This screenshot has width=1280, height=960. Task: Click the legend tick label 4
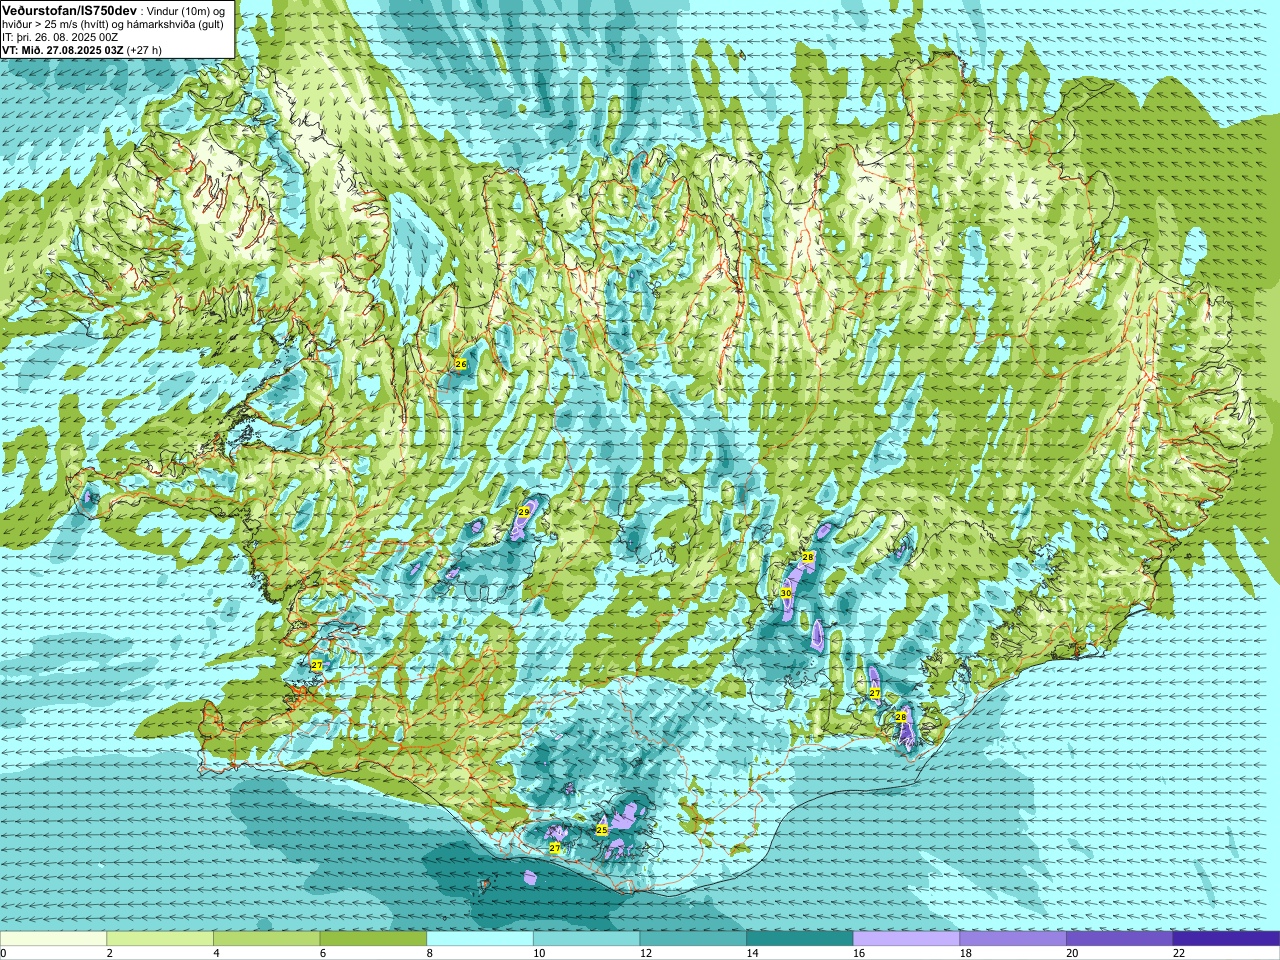click(x=216, y=953)
